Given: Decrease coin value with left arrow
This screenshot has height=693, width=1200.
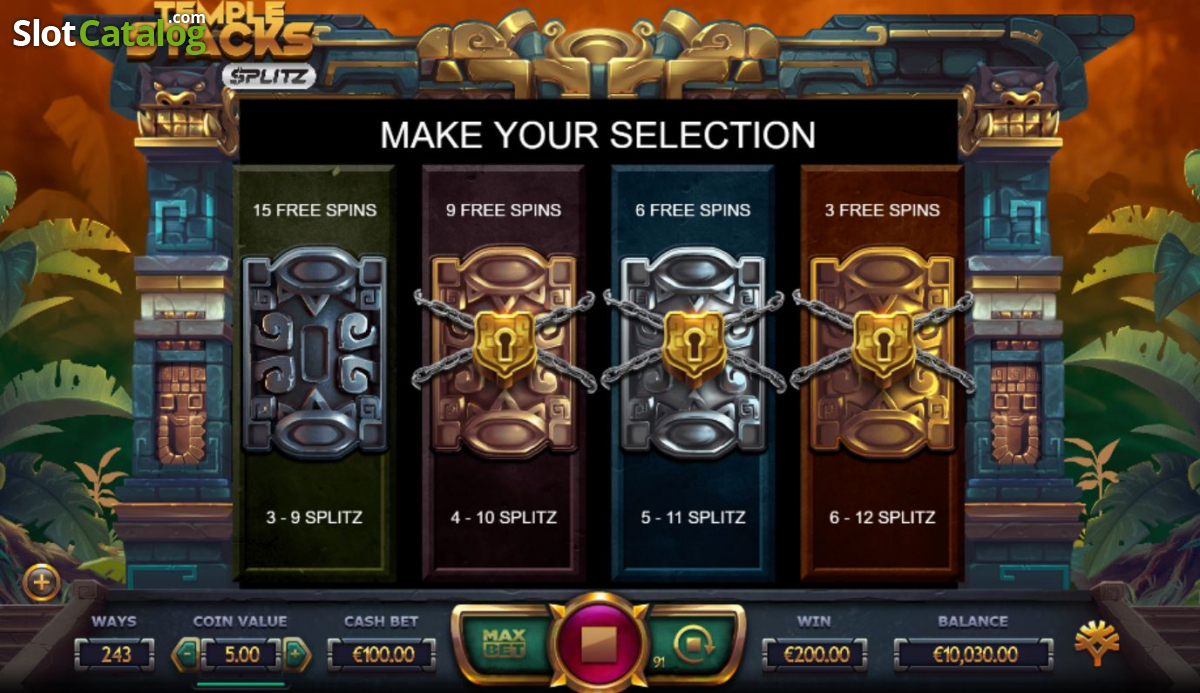Looking at the screenshot, I should point(185,655).
